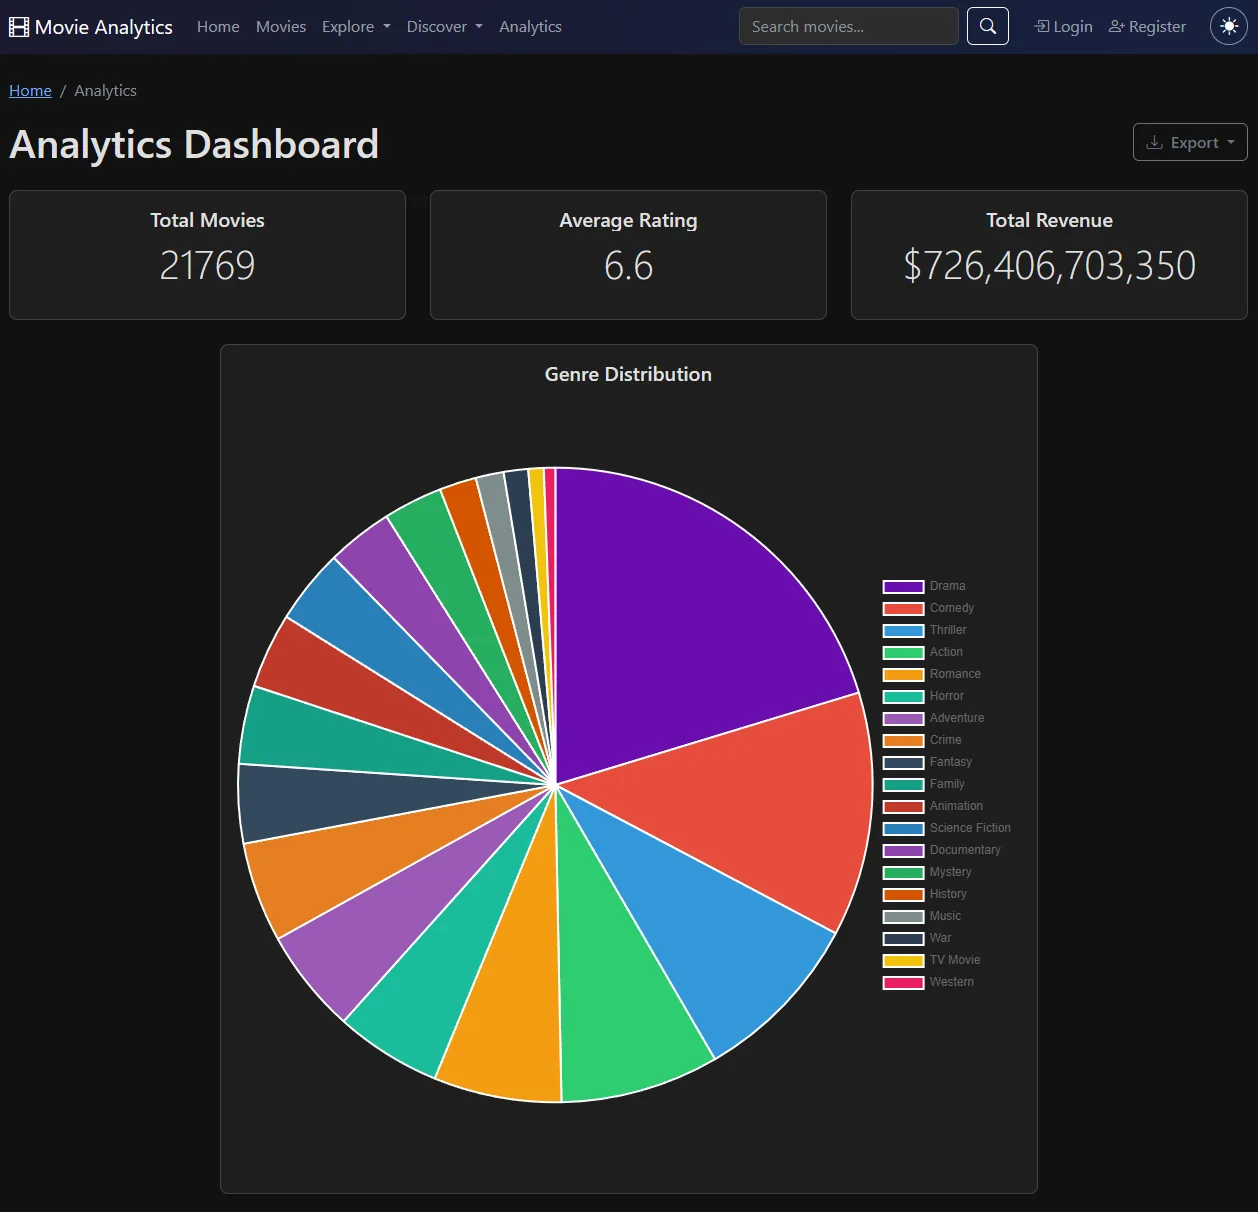
Task: Click the Analytics Dashboard heading
Action: pos(194,144)
